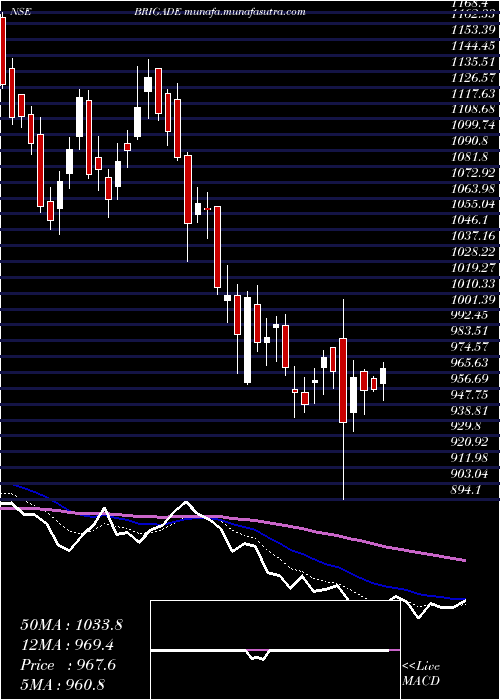Click the 1010.33 price label
This screenshot has height=700, width=500.
pyautogui.click(x=475, y=284)
